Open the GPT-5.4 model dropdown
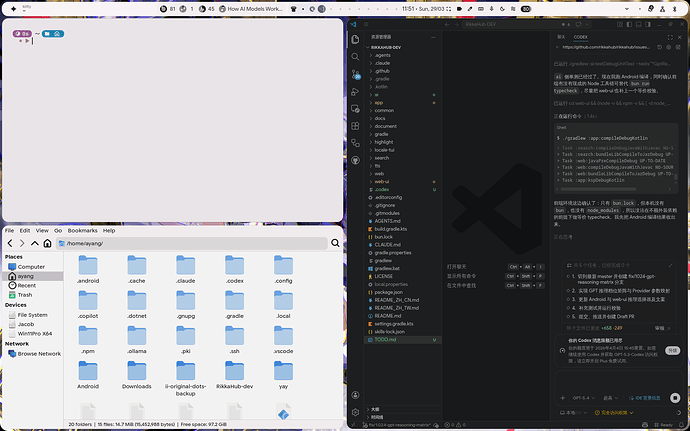The height and width of the screenshot is (431, 690). tap(584, 398)
